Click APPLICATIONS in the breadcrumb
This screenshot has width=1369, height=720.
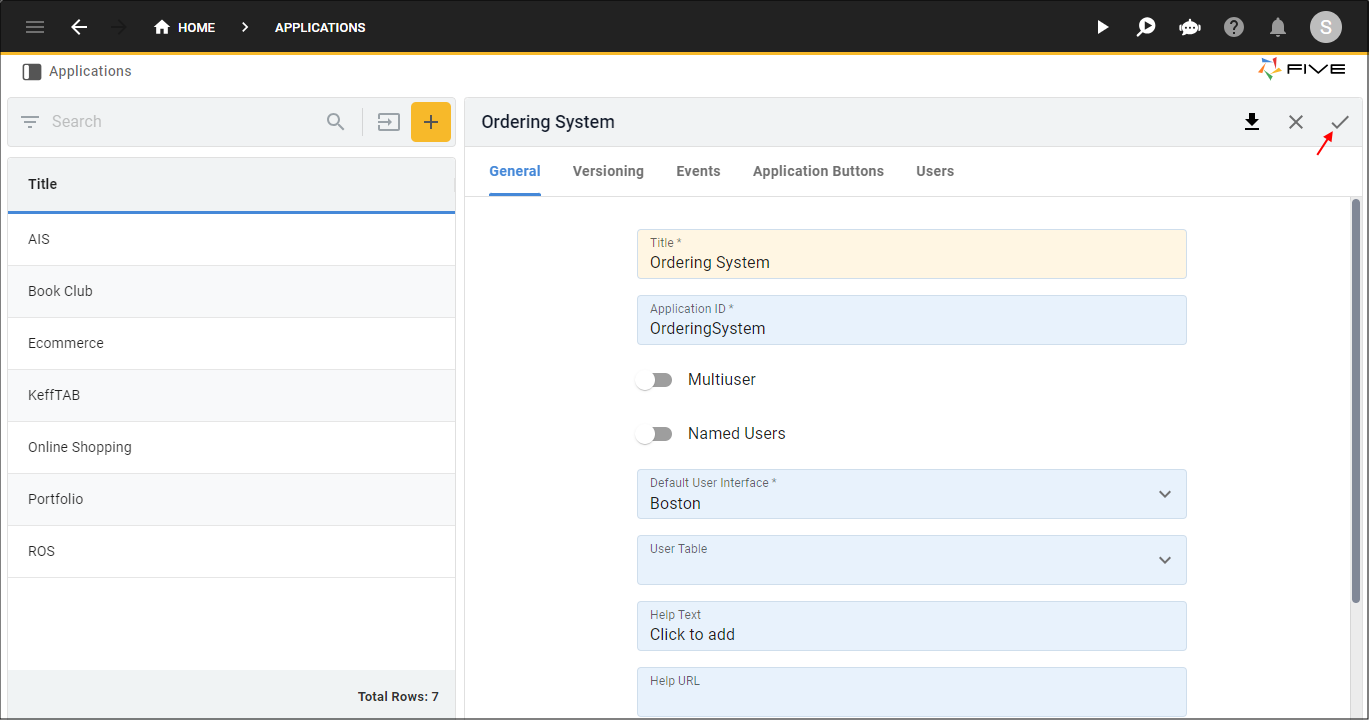[320, 27]
